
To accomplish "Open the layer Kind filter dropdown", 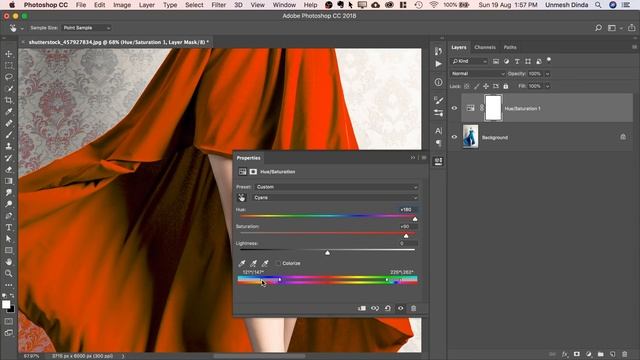I will tap(469, 61).
